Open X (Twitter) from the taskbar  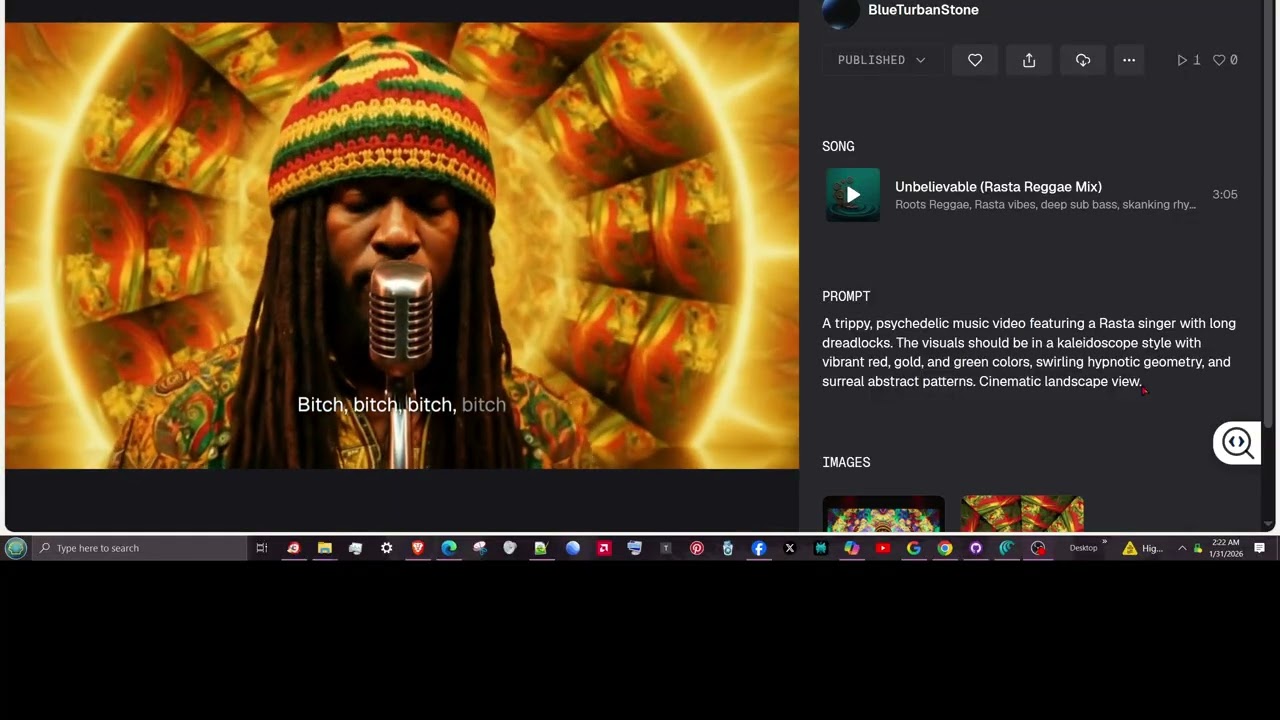(789, 548)
